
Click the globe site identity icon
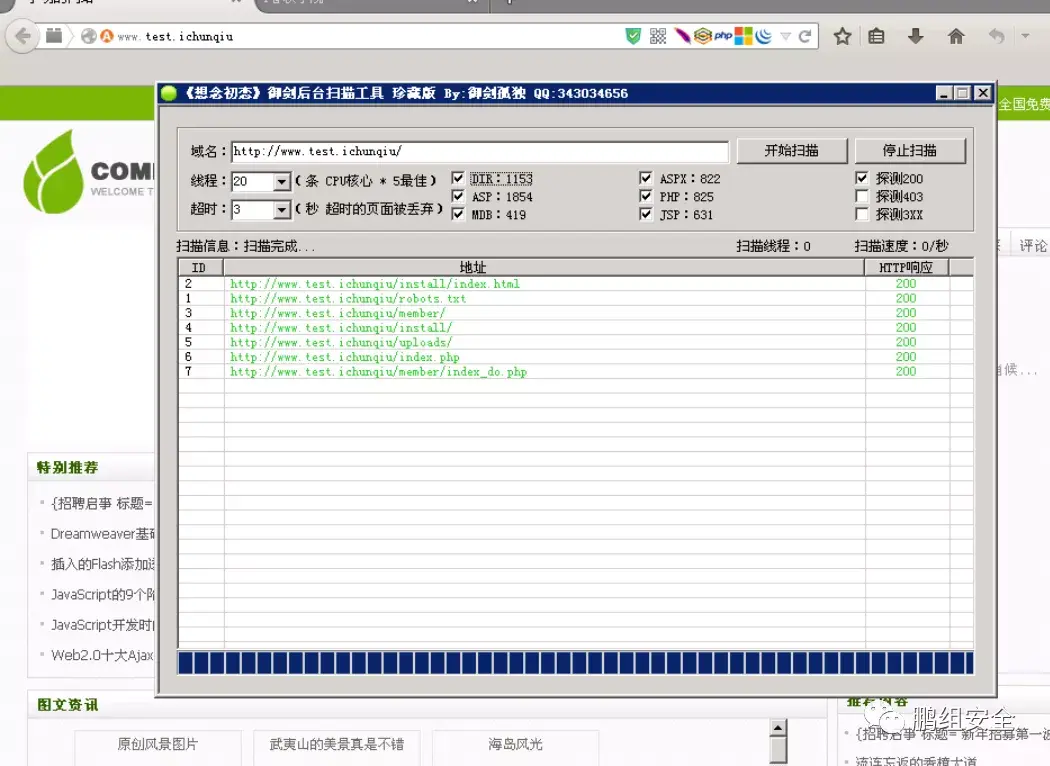click(88, 36)
